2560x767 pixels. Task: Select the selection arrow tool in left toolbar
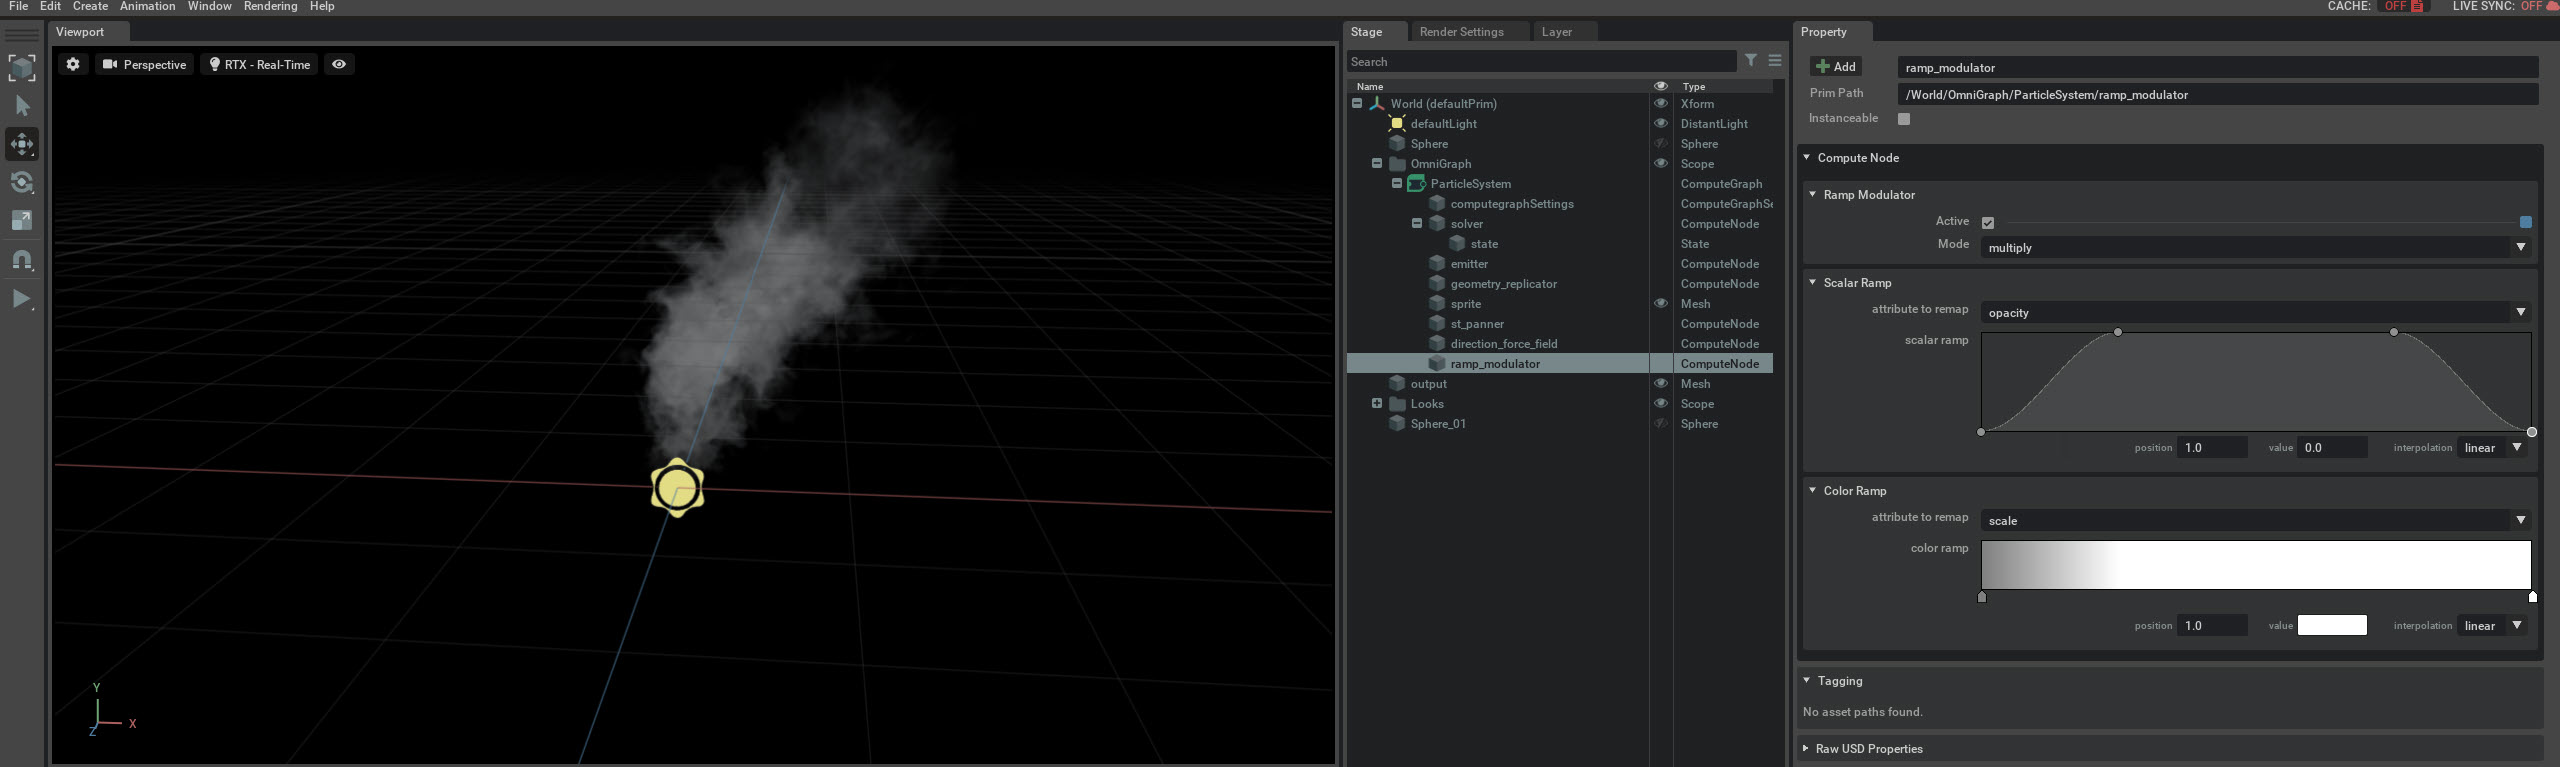[x=22, y=106]
